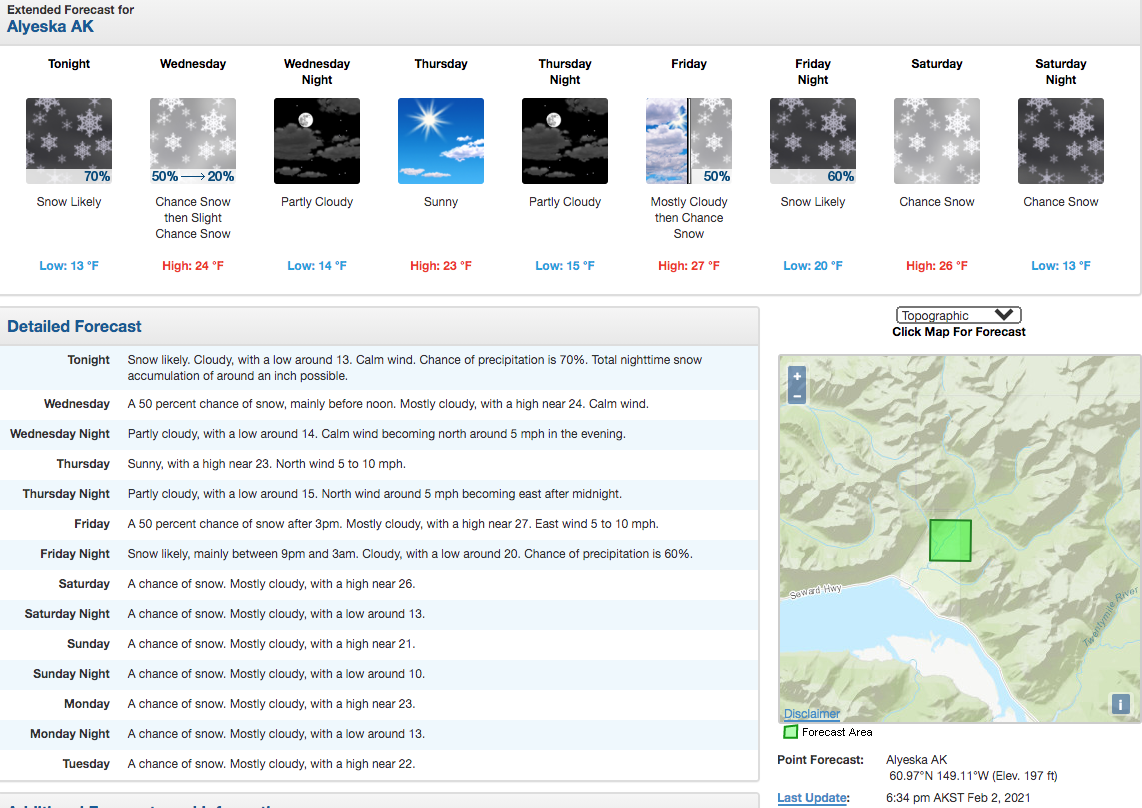The height and width of the screenshot is (808, 1142).
Task: Click Saturday chance snow icon
Action: pyautogui.click(x=937, y=141)
